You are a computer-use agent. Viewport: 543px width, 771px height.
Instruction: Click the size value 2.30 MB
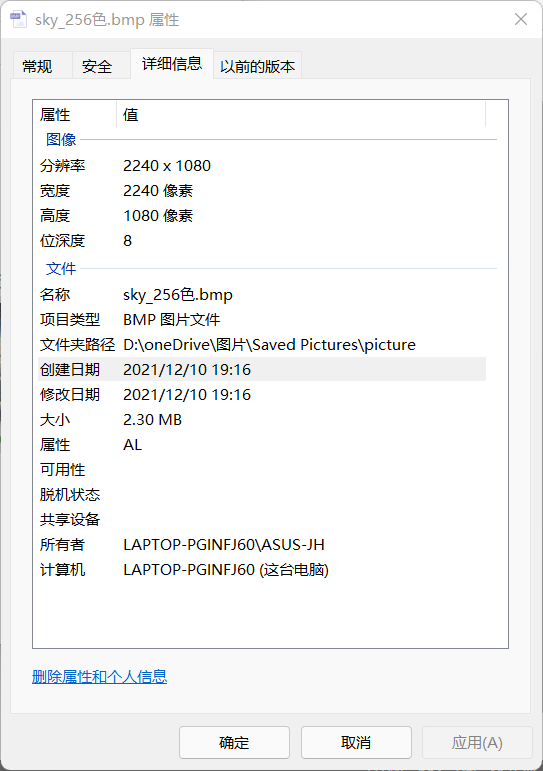point(152,420)
